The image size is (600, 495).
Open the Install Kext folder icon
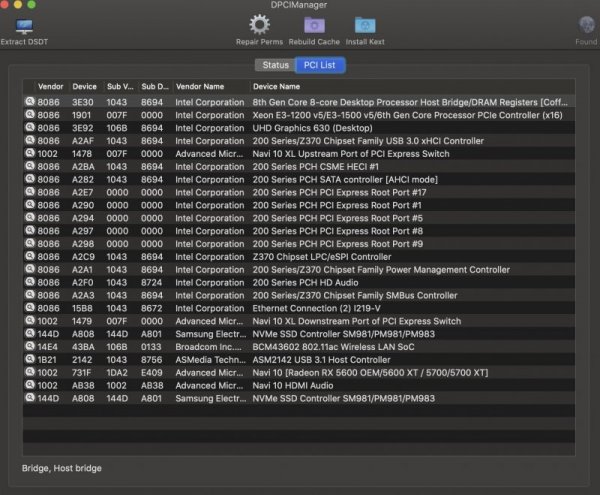(x=365, y=25)
